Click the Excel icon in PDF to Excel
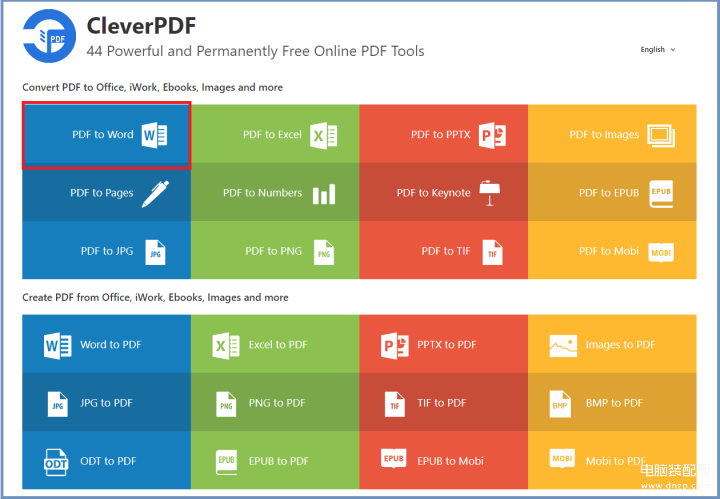 [x=323, y=135]
